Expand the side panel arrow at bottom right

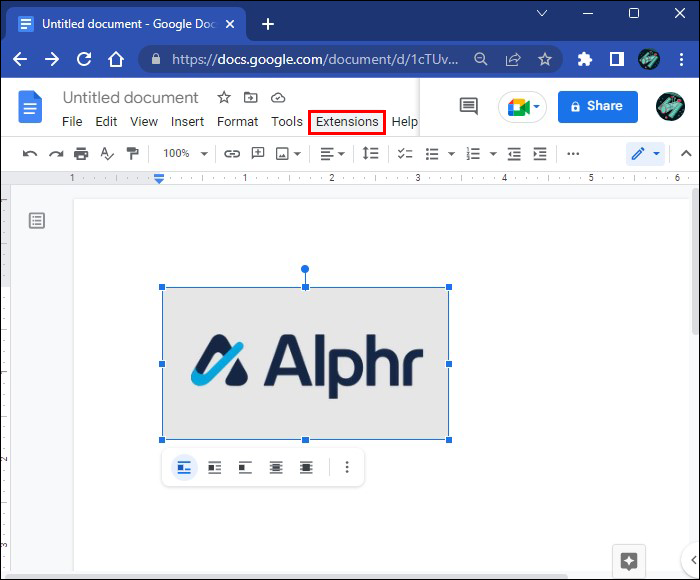tap(693, 560)
